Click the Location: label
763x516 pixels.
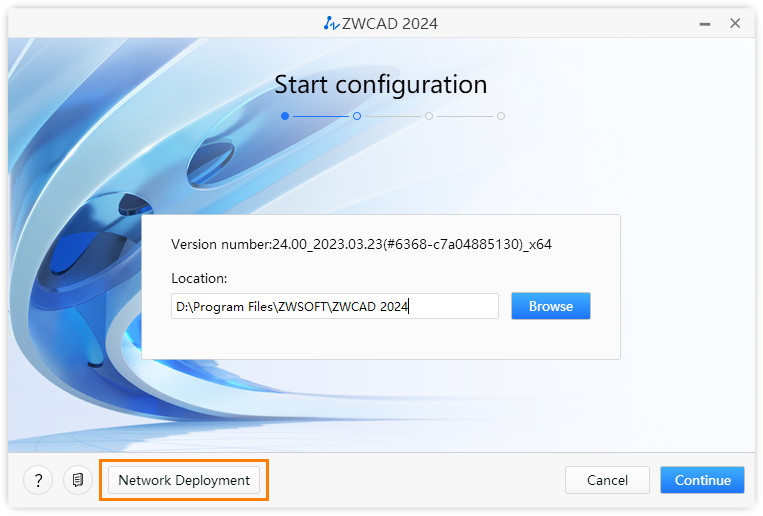[199, 278]
